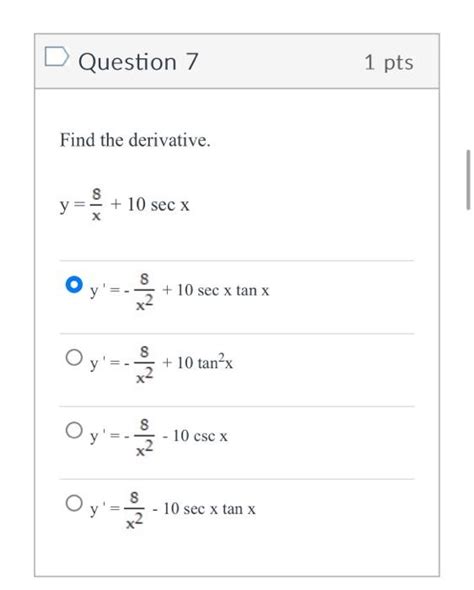474x590 pixels.
Task: Click the 'Find the derivative.' prompt text
Action: click(x=135, y=140)
